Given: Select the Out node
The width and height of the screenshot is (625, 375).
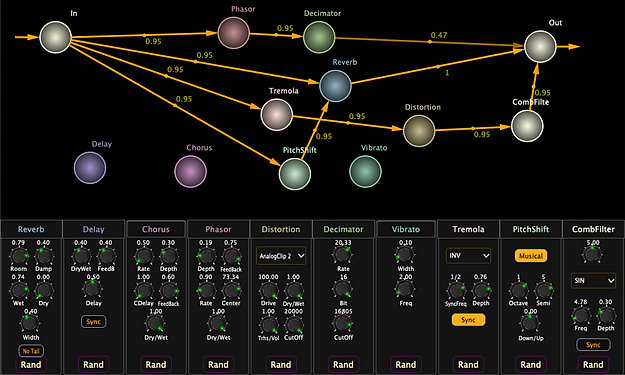Looking at the screenshot, I should click(540, 47).
